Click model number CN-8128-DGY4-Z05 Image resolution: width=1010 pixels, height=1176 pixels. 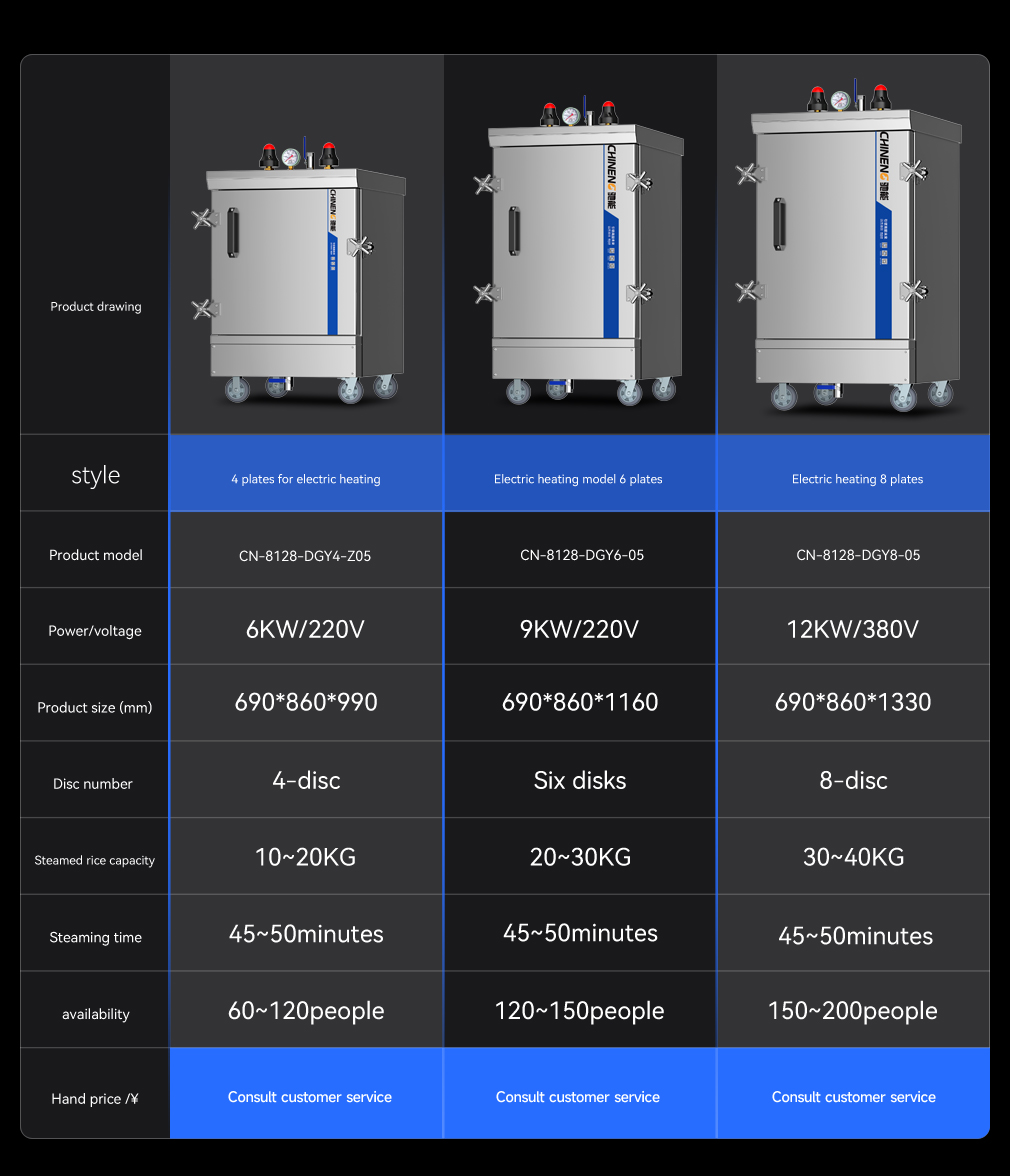305,556
